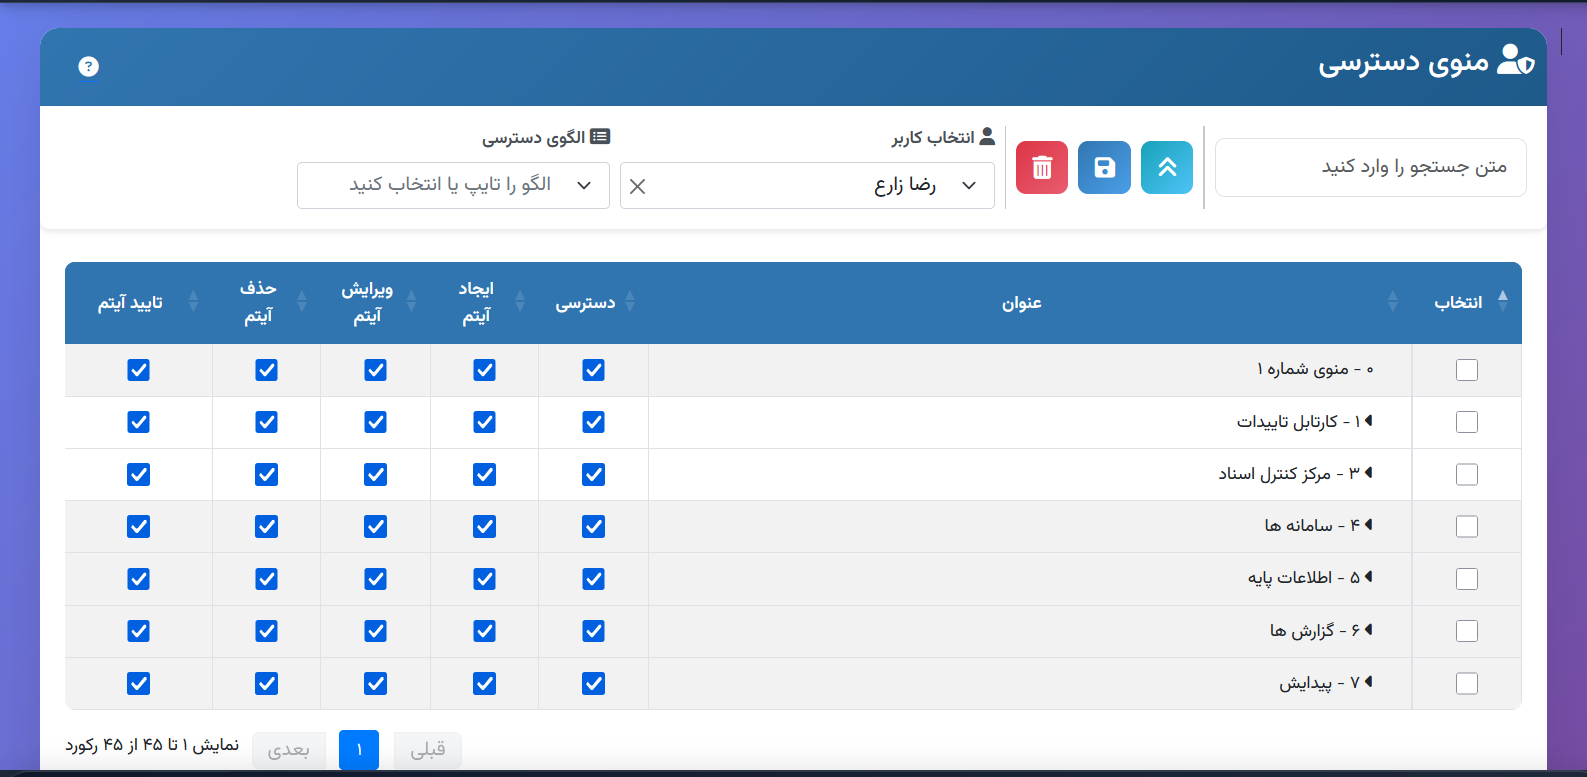This screenshot has width=1587, height=777.
Task: Uncheck حذف آیتم for منوی شماره ۱
Action: coord(266,370)
